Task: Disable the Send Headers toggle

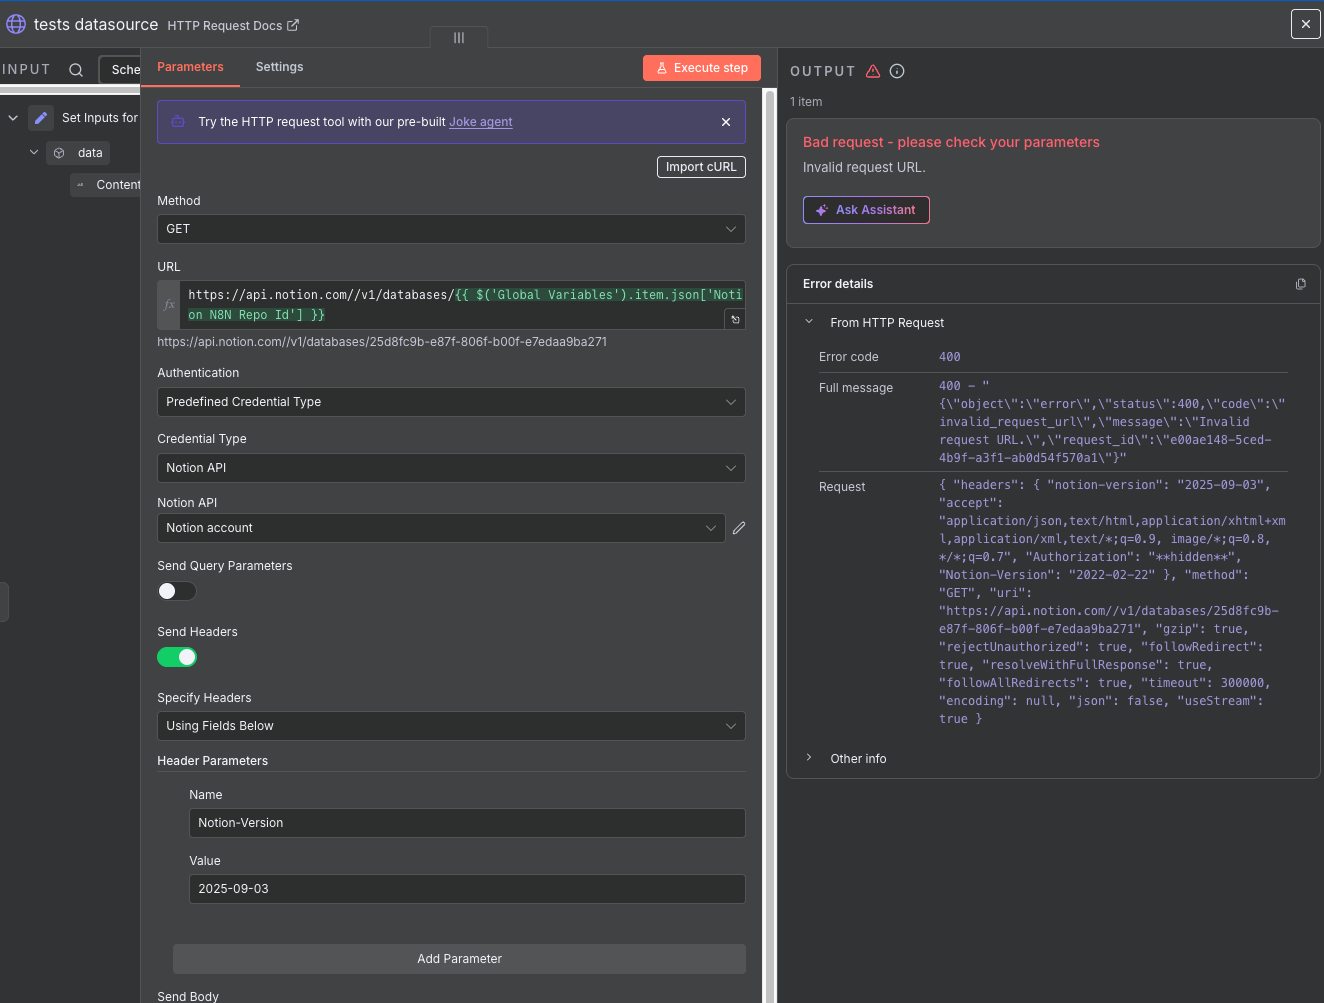Action: (x=177, y=657)
